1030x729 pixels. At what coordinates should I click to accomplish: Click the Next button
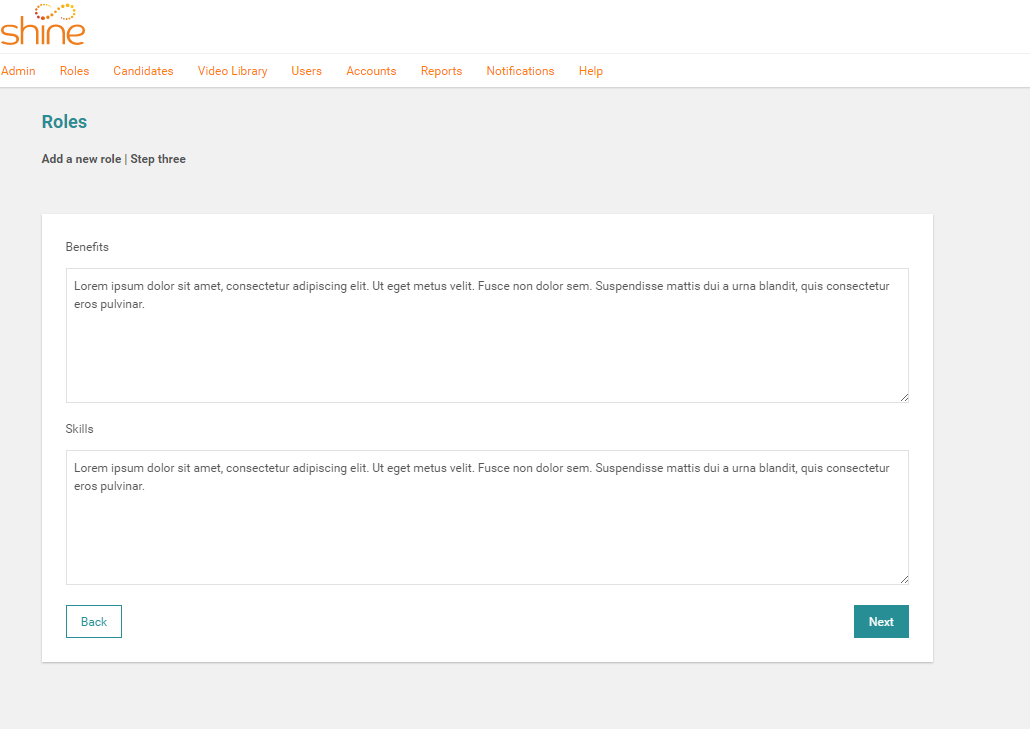pyautogui.click(x=881, y=621)
